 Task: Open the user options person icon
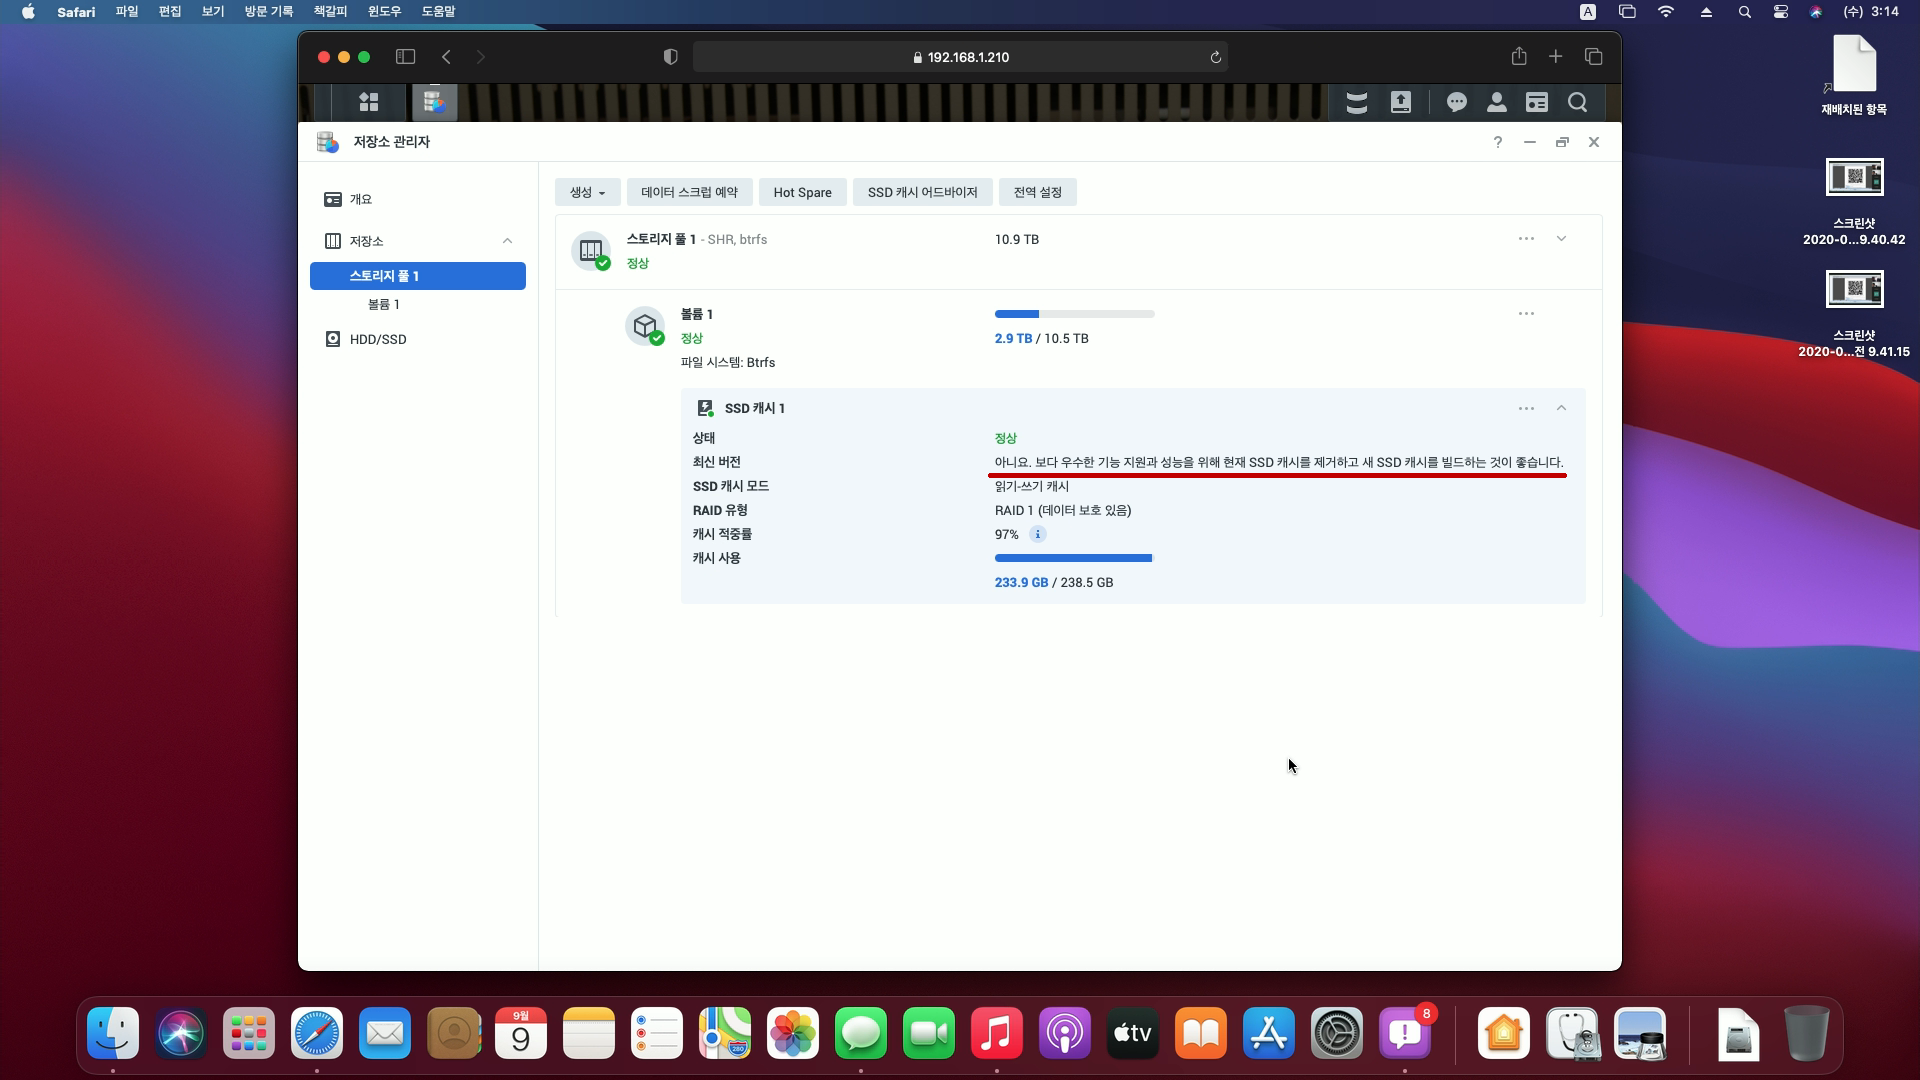coord(1496,102)
